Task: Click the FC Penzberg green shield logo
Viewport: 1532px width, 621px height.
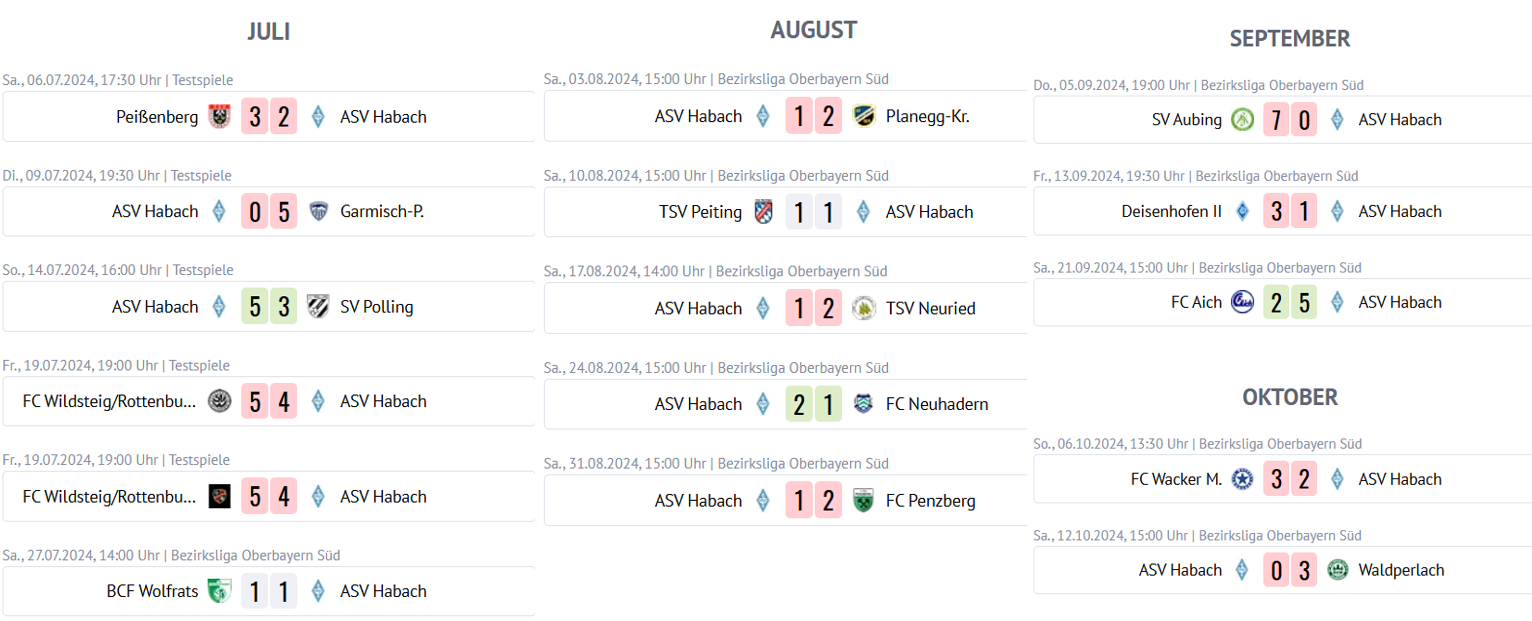Action: tap(864, 500)
